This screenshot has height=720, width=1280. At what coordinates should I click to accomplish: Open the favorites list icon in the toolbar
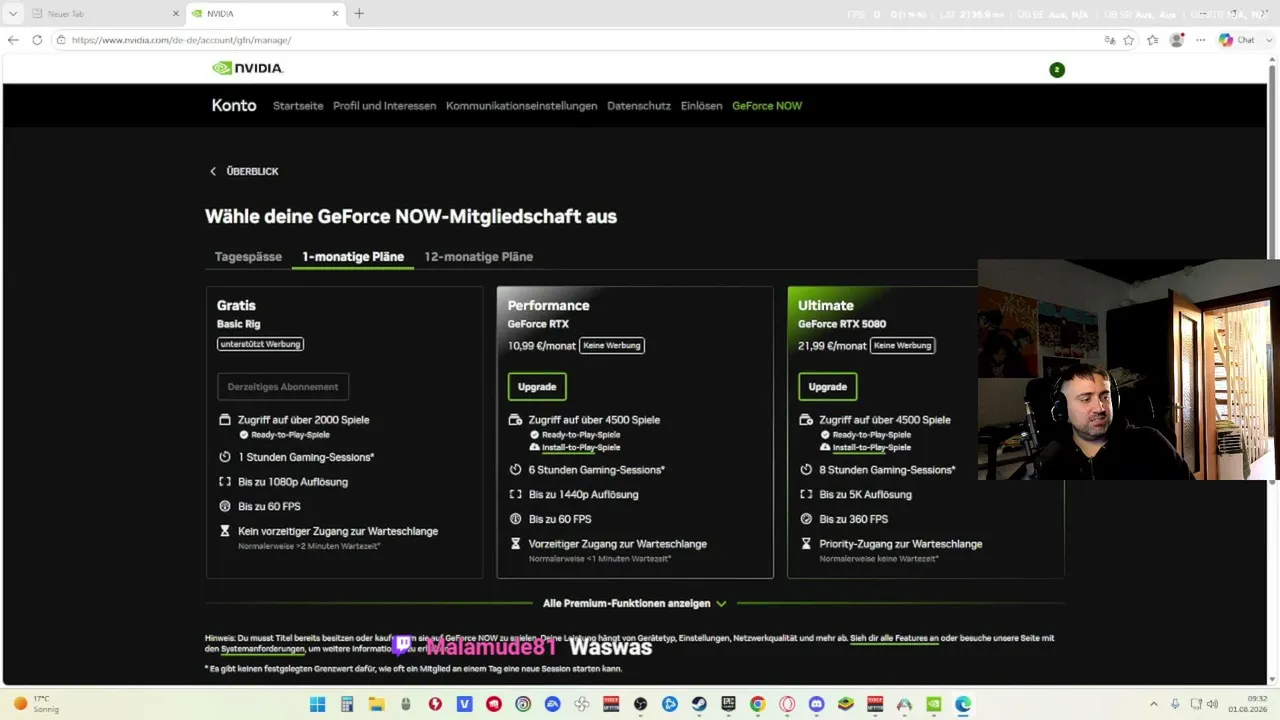pyautogui.click(x=1153, y=40)
